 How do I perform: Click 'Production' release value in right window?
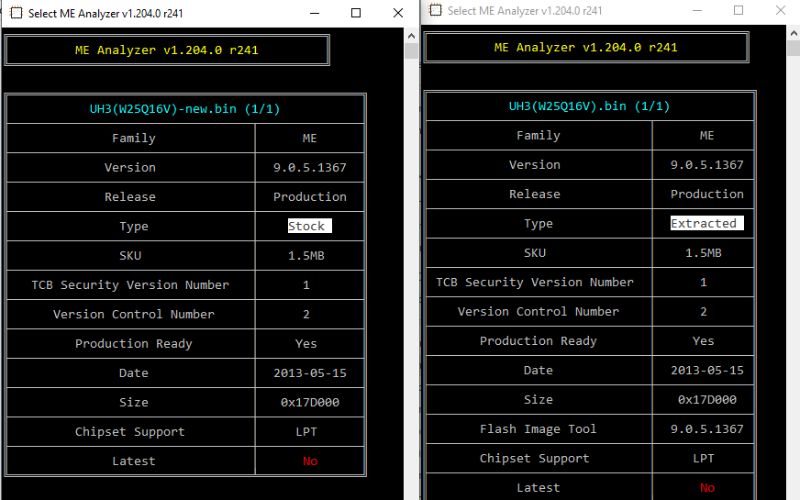pos(707,194)
